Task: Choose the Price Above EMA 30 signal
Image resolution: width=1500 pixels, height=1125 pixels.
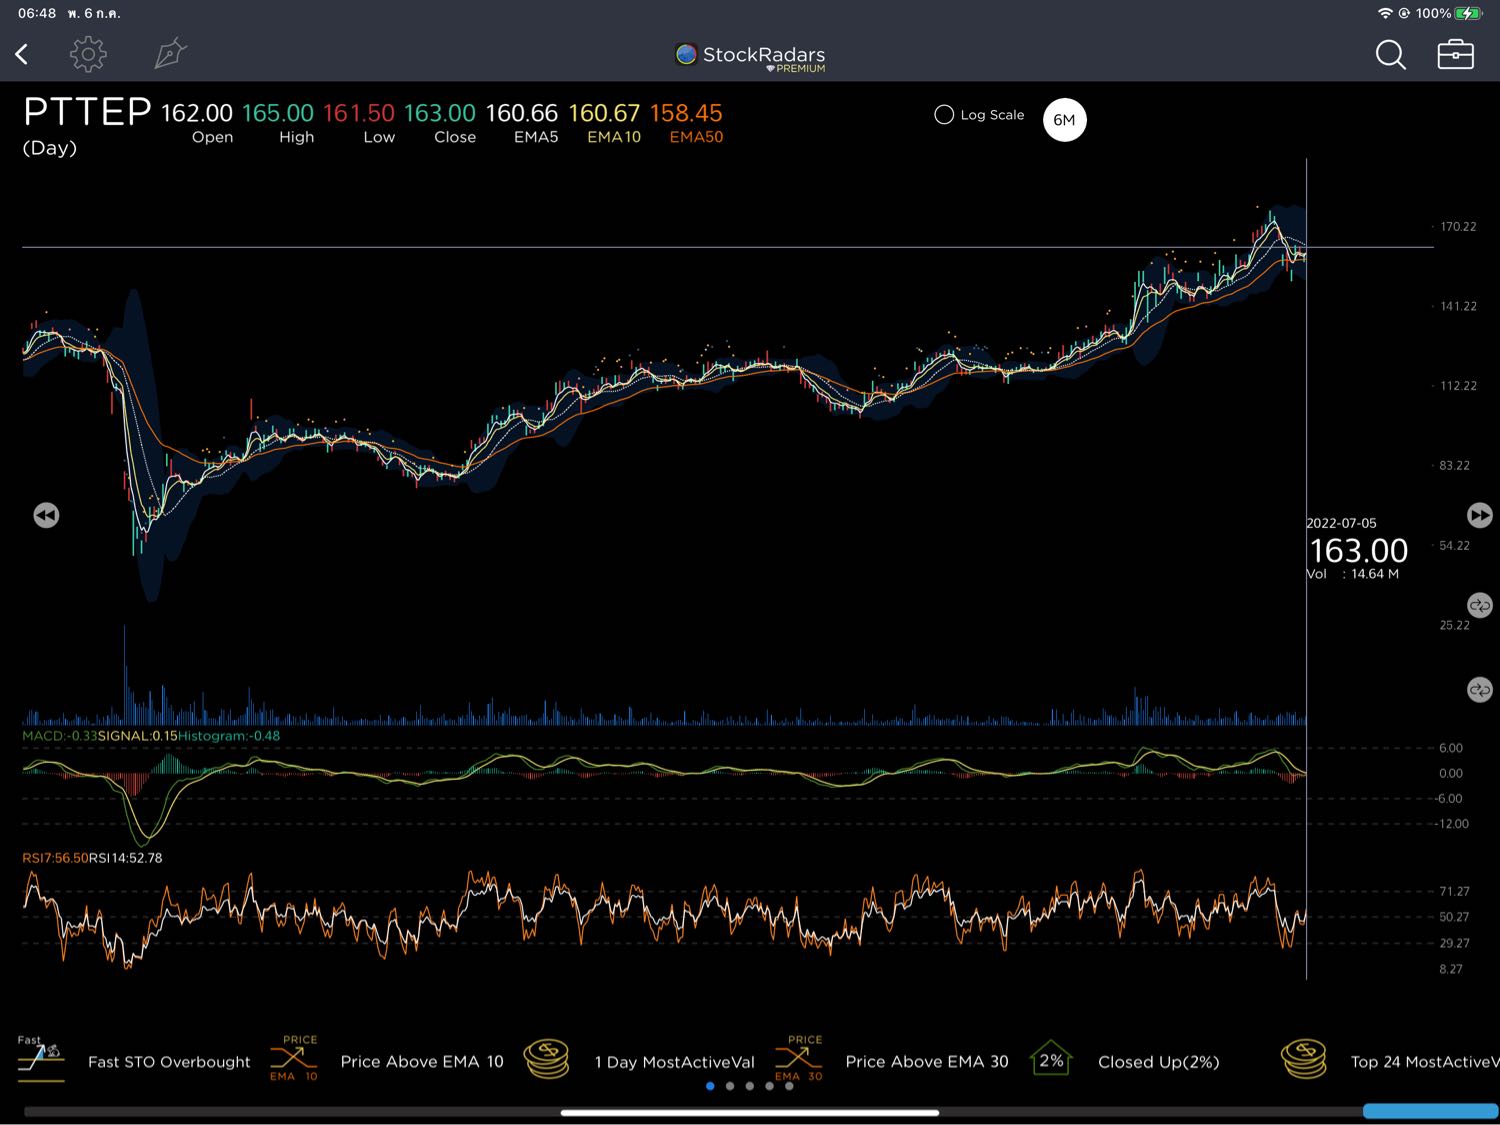Action: tap(926, 1062)
